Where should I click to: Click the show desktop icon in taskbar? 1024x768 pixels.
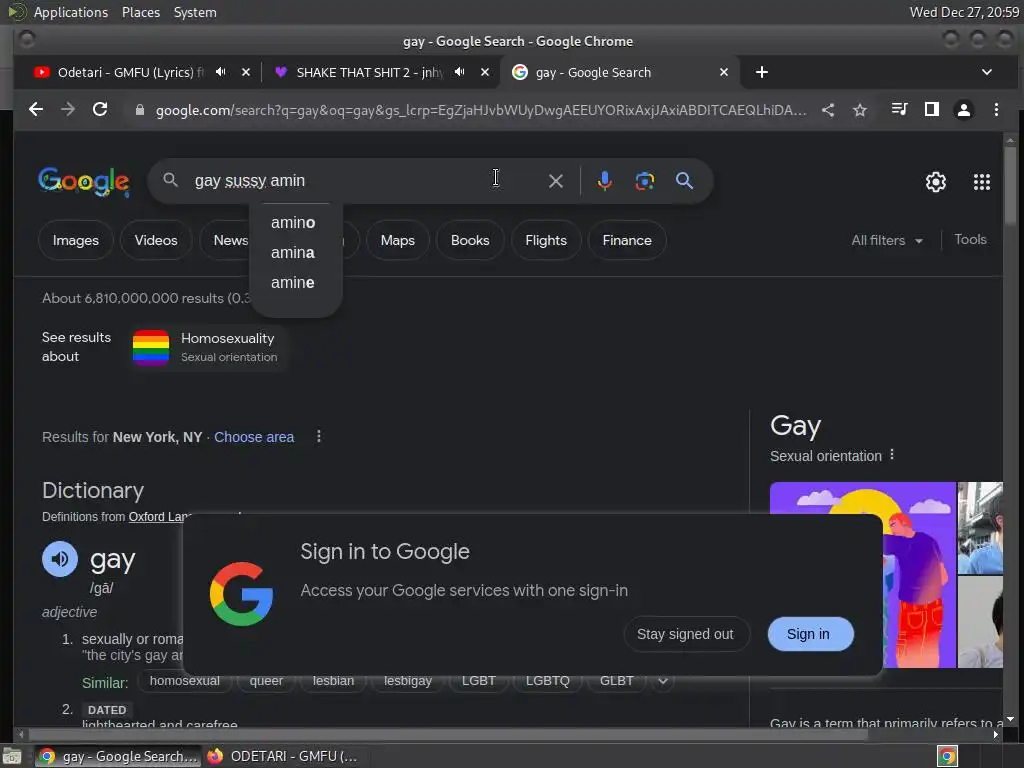[12, 756]
